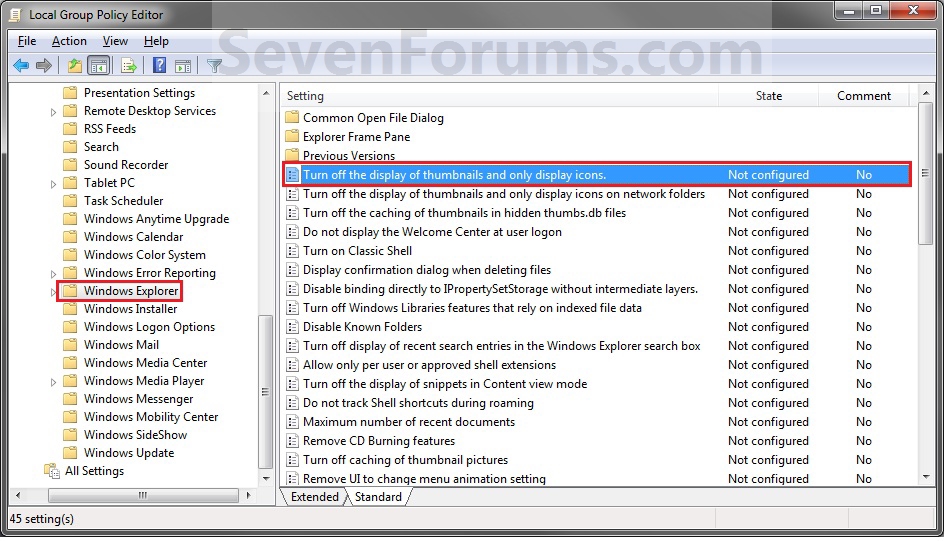Select Task Scheduler in the tree
The width and height of the screenshot is (944, 541).
123,201
